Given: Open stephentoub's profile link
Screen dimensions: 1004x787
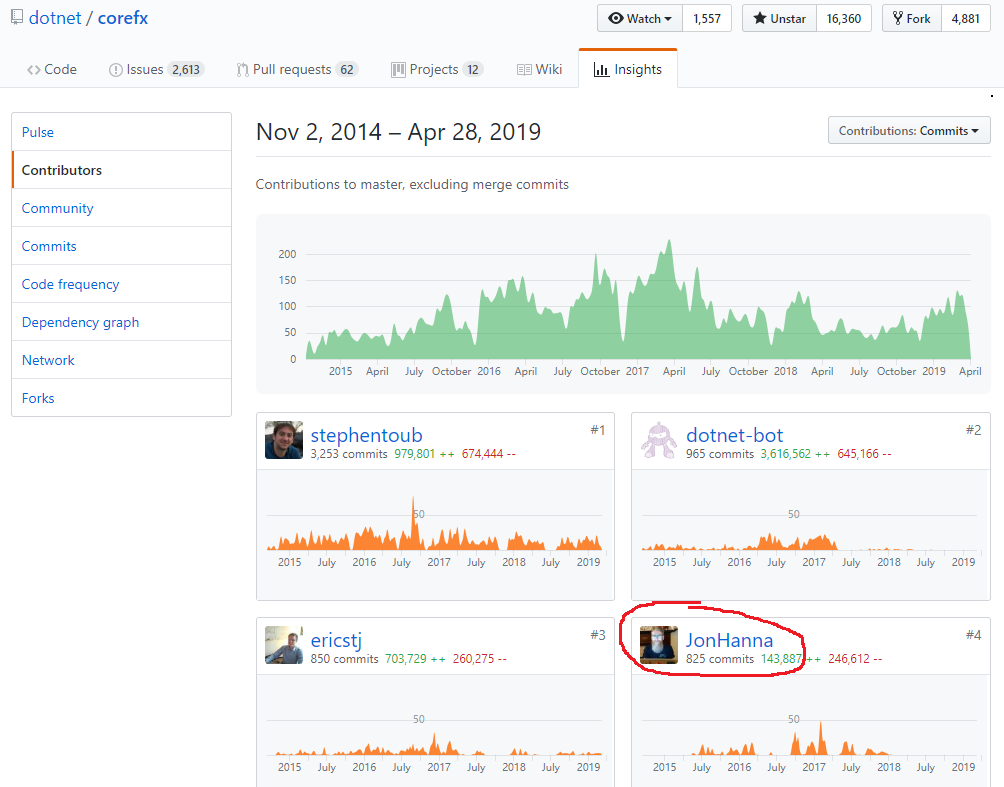Looking at the screenshot, I should pos(366,435).
